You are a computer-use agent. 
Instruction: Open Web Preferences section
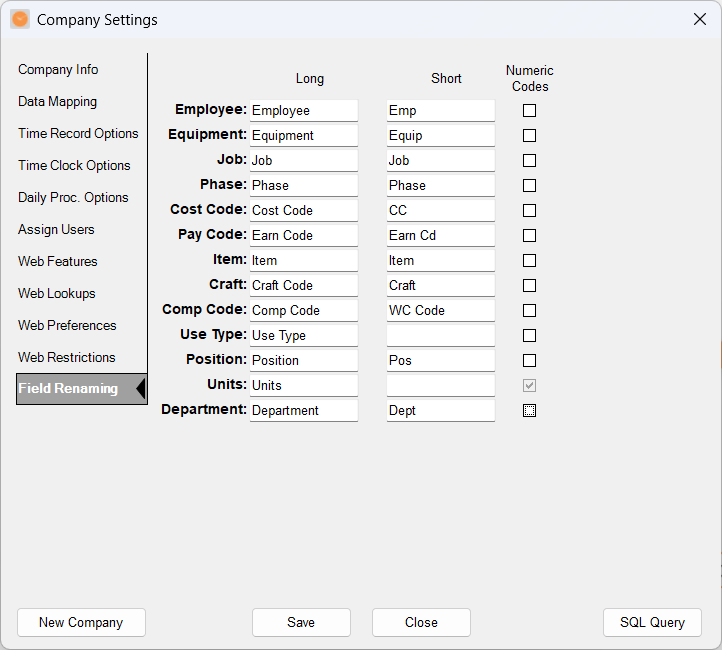67,325
